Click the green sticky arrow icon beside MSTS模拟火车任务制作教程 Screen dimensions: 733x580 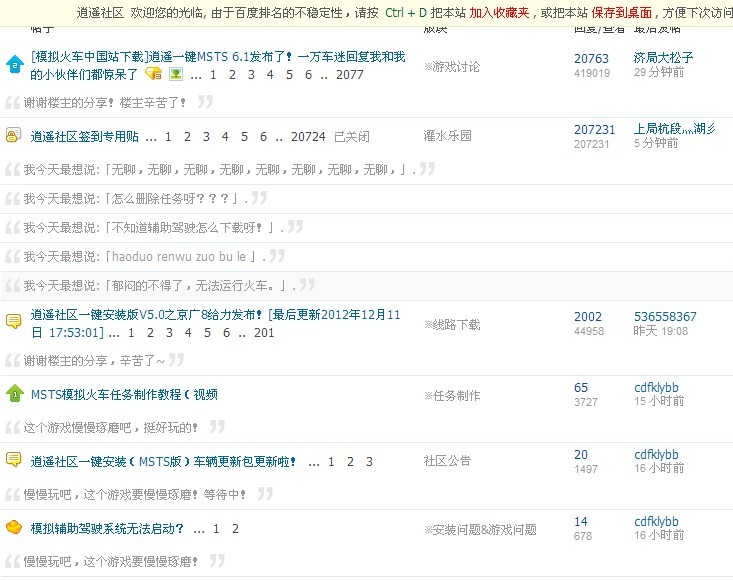(x=14, y=394)
